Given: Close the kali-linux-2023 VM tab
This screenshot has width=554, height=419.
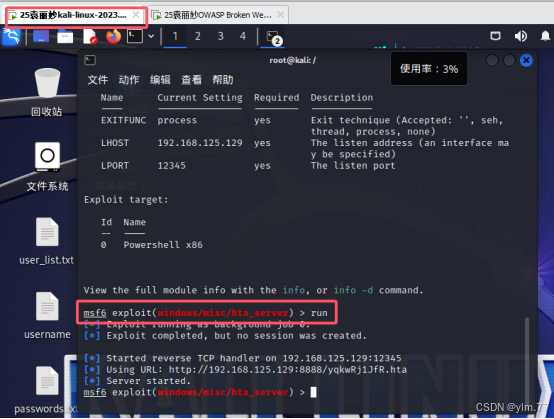Looking at the screenshot, I should point(136,14).
